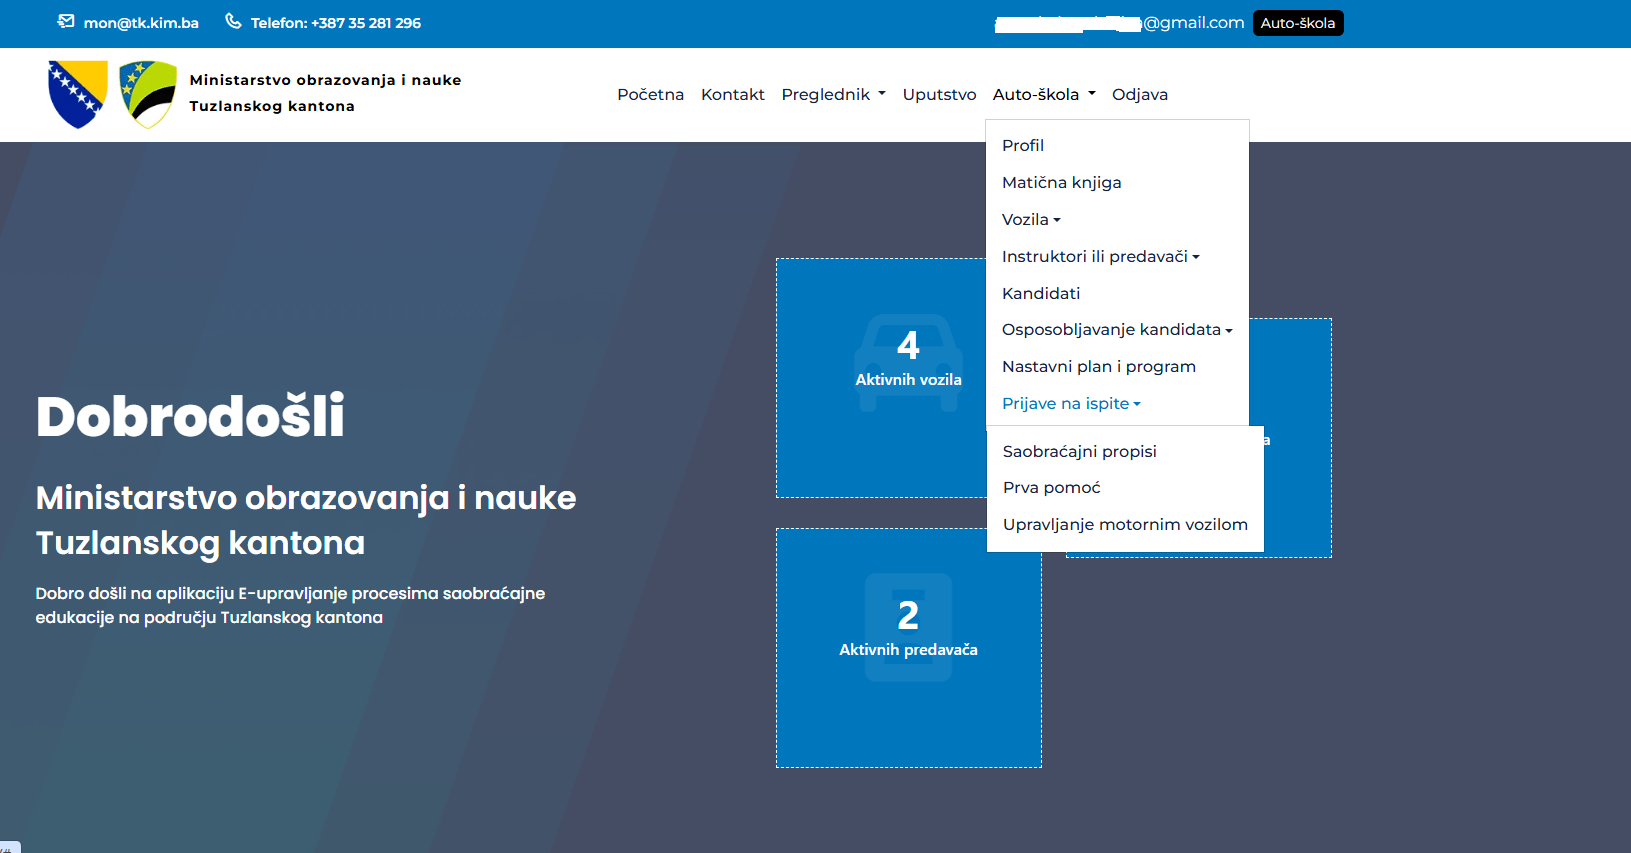
Task: Open the Preglednik dropdown menu
Action: 833,94
